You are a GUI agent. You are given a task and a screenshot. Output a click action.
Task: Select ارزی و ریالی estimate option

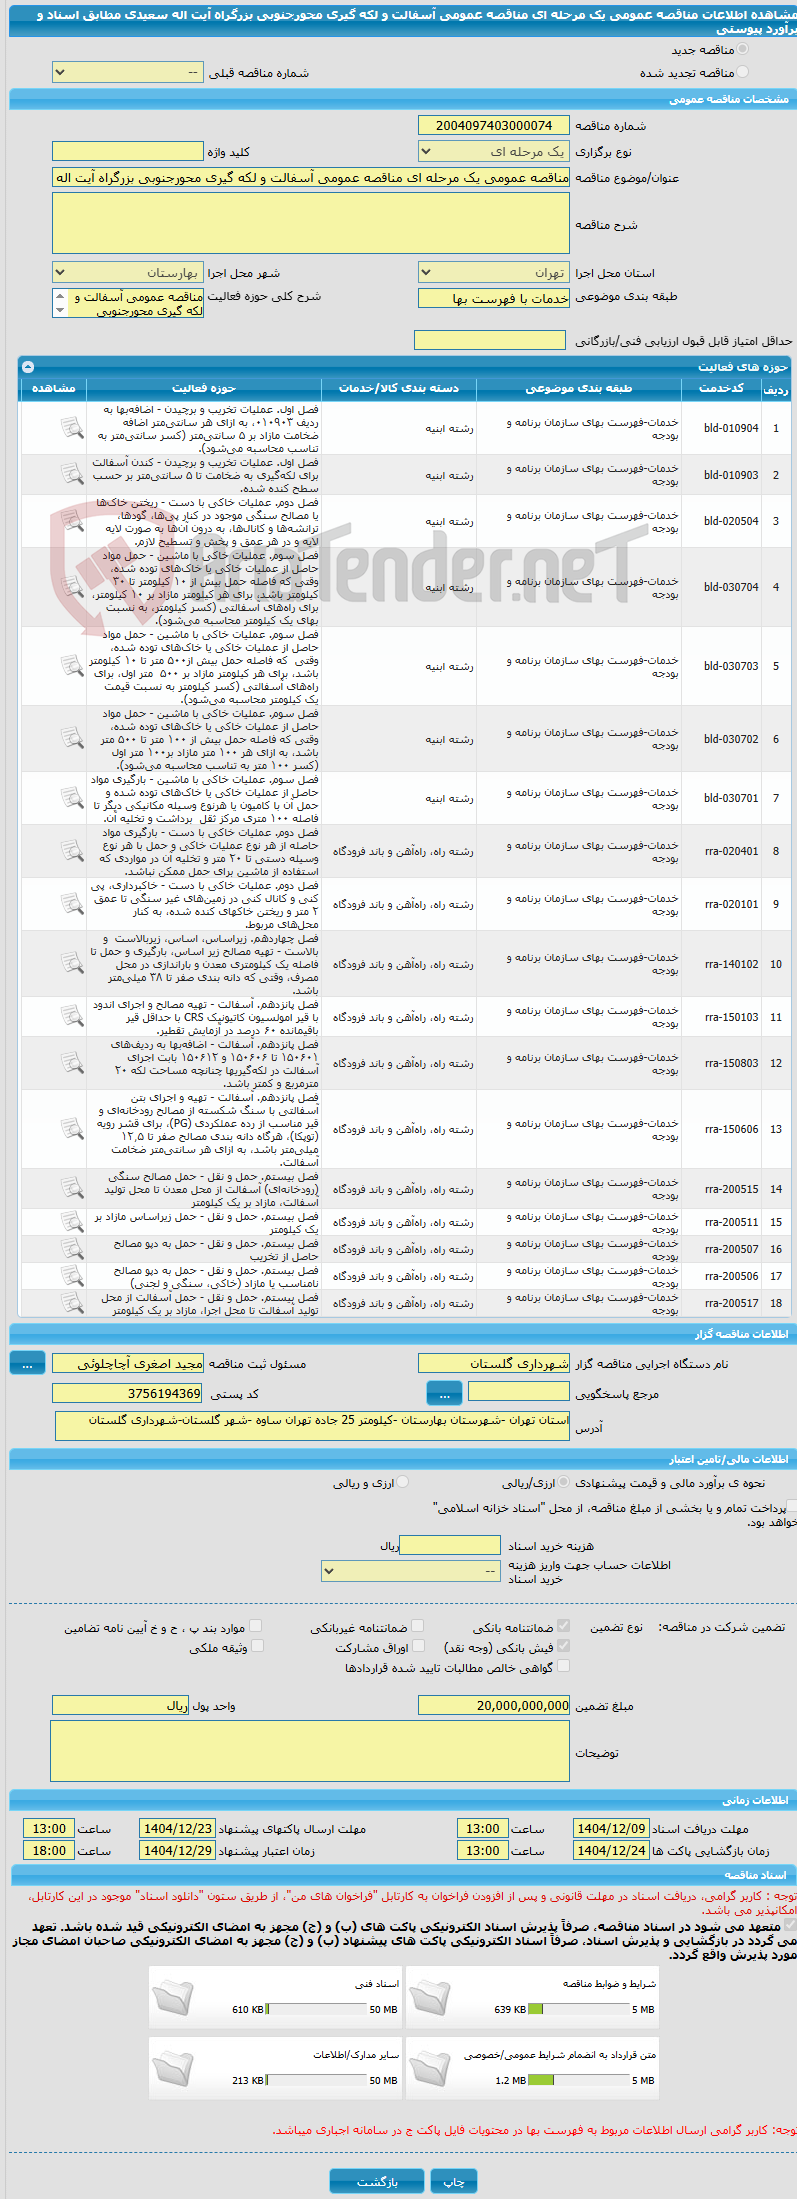pos(402,1483)
